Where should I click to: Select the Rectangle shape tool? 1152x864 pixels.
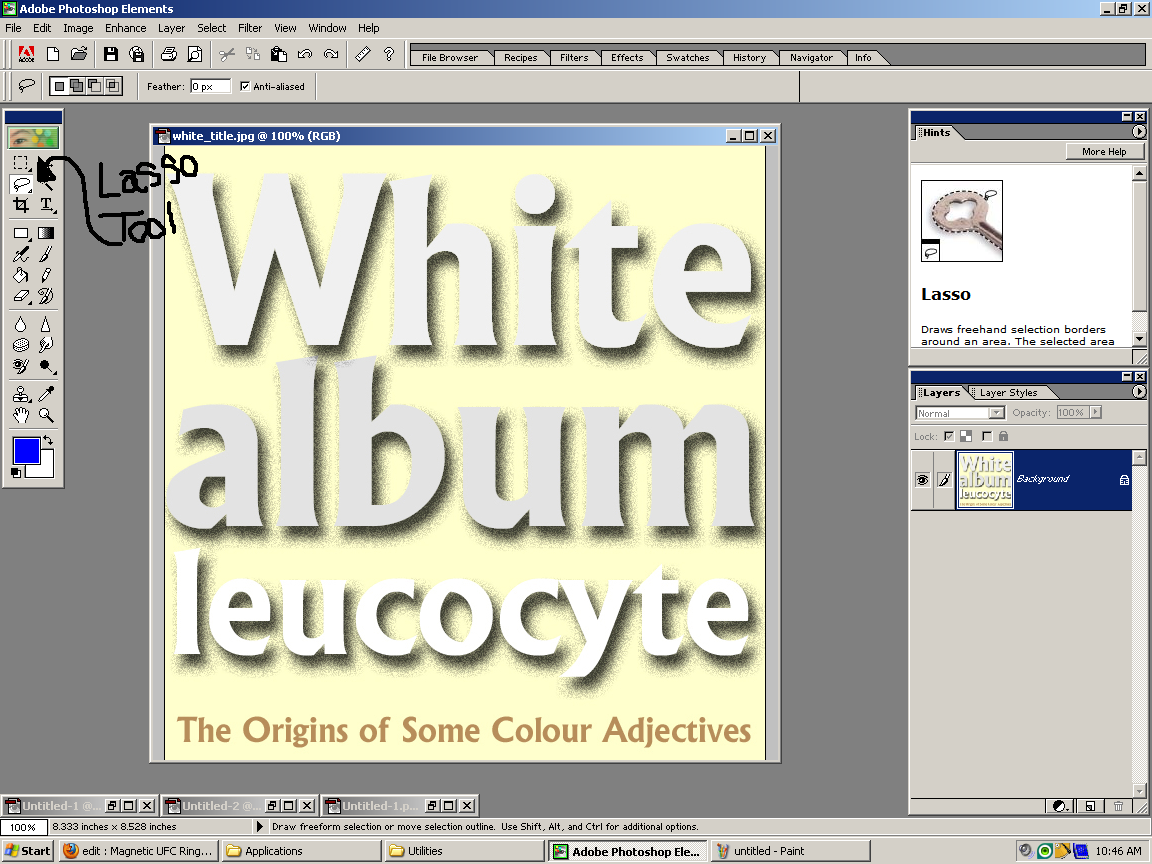point(21,234)
